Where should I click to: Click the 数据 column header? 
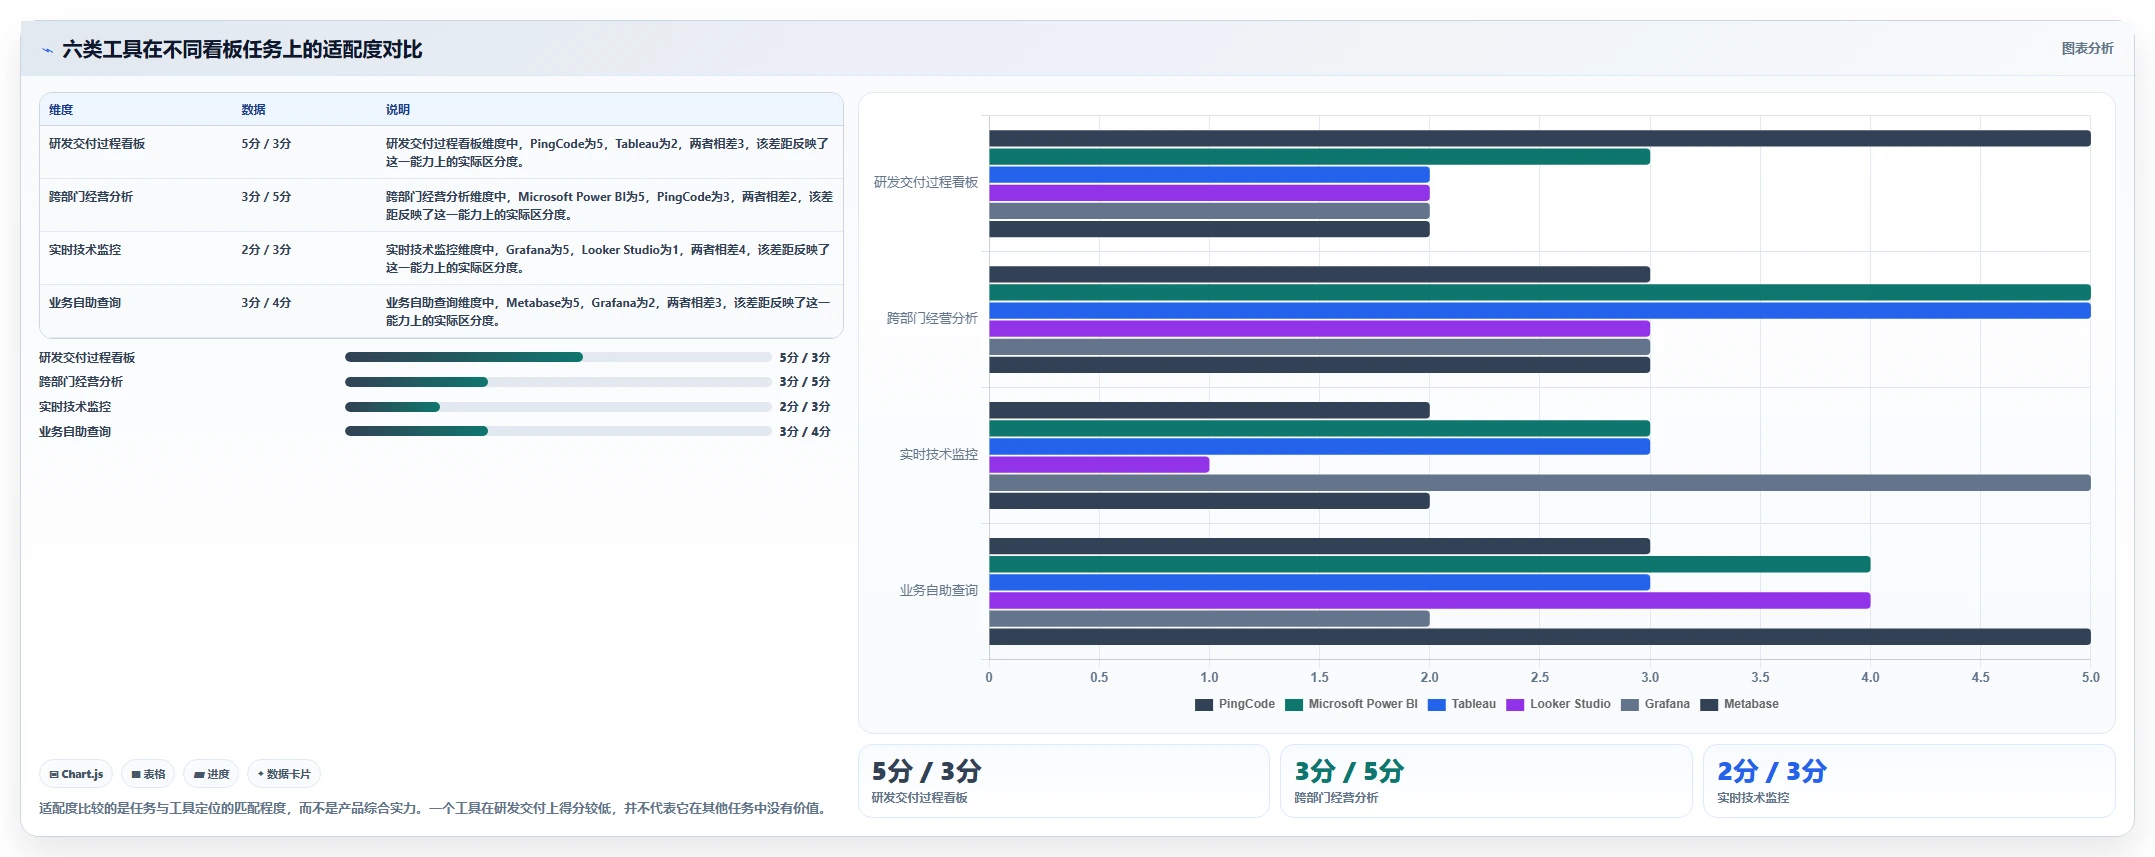[253, 110]
